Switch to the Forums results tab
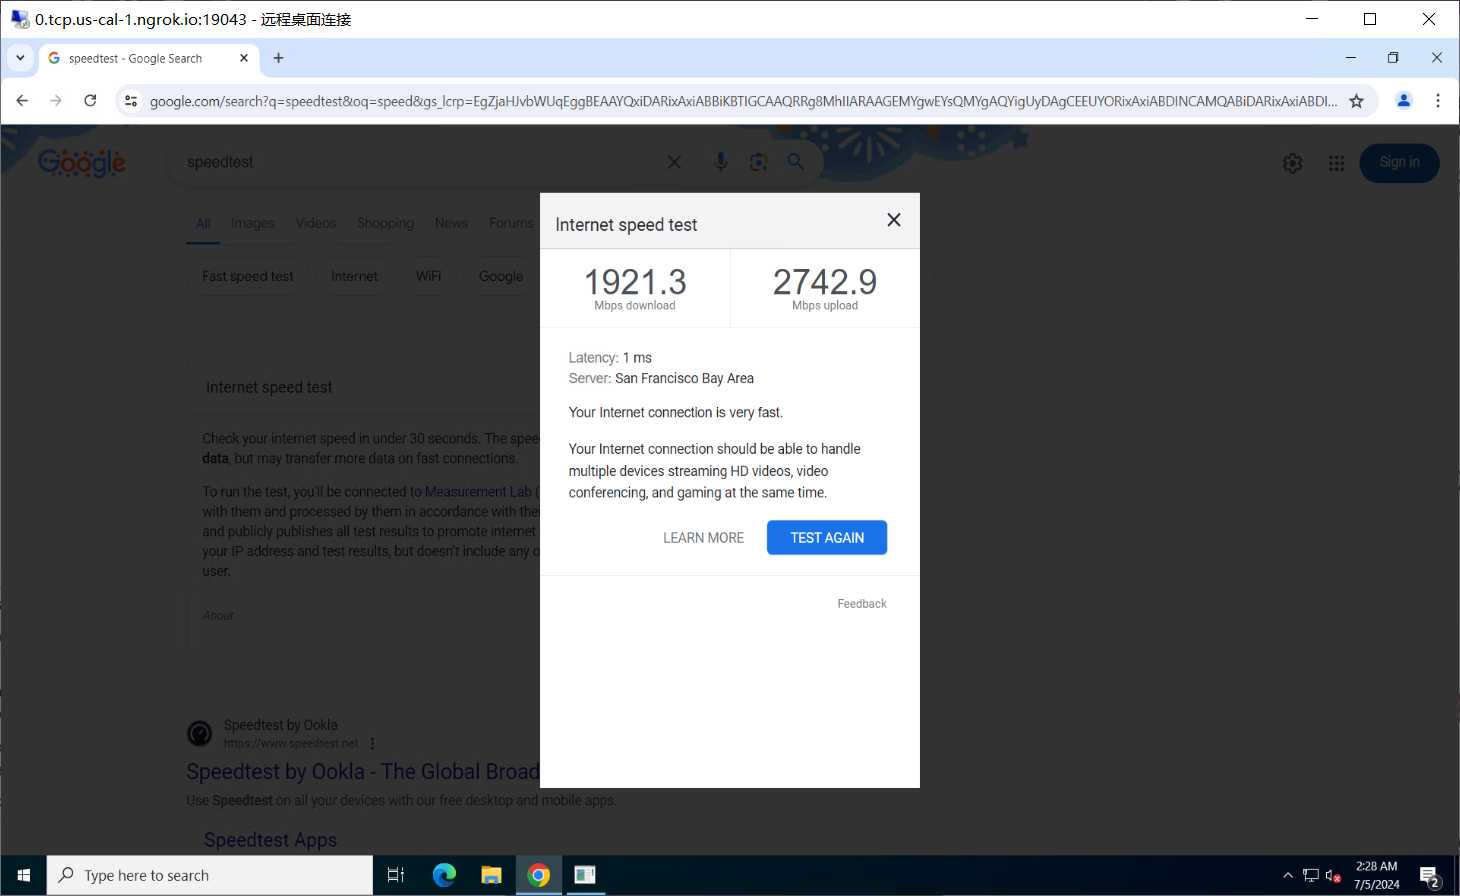The height and width of the screenshot is (896, 1460). point(511,223)
